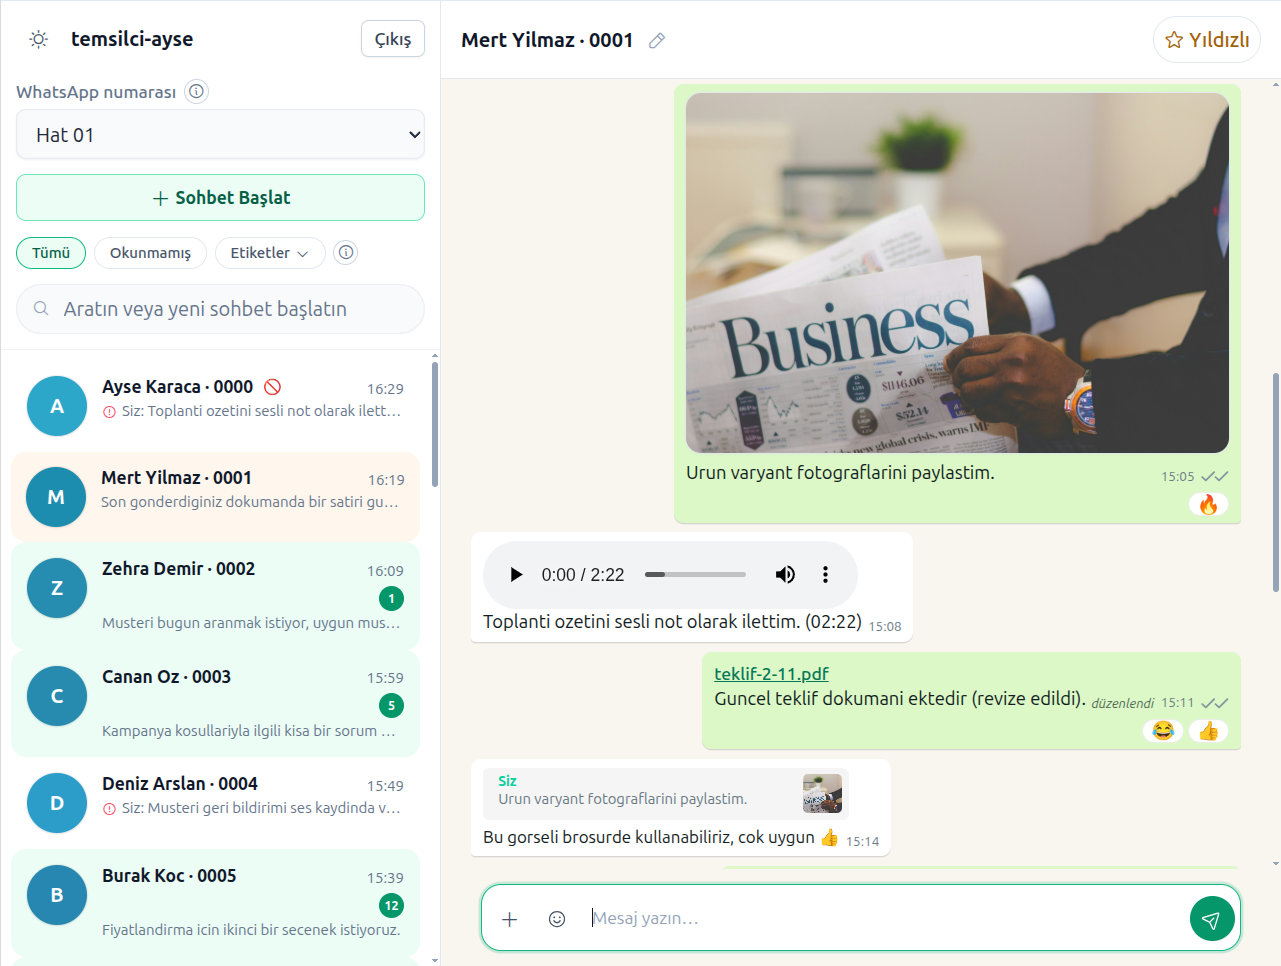The width and height of the screenshot is (1281, 966).
Task: Open Canan Oz 0003 conversation
Action: pos(215,703)
